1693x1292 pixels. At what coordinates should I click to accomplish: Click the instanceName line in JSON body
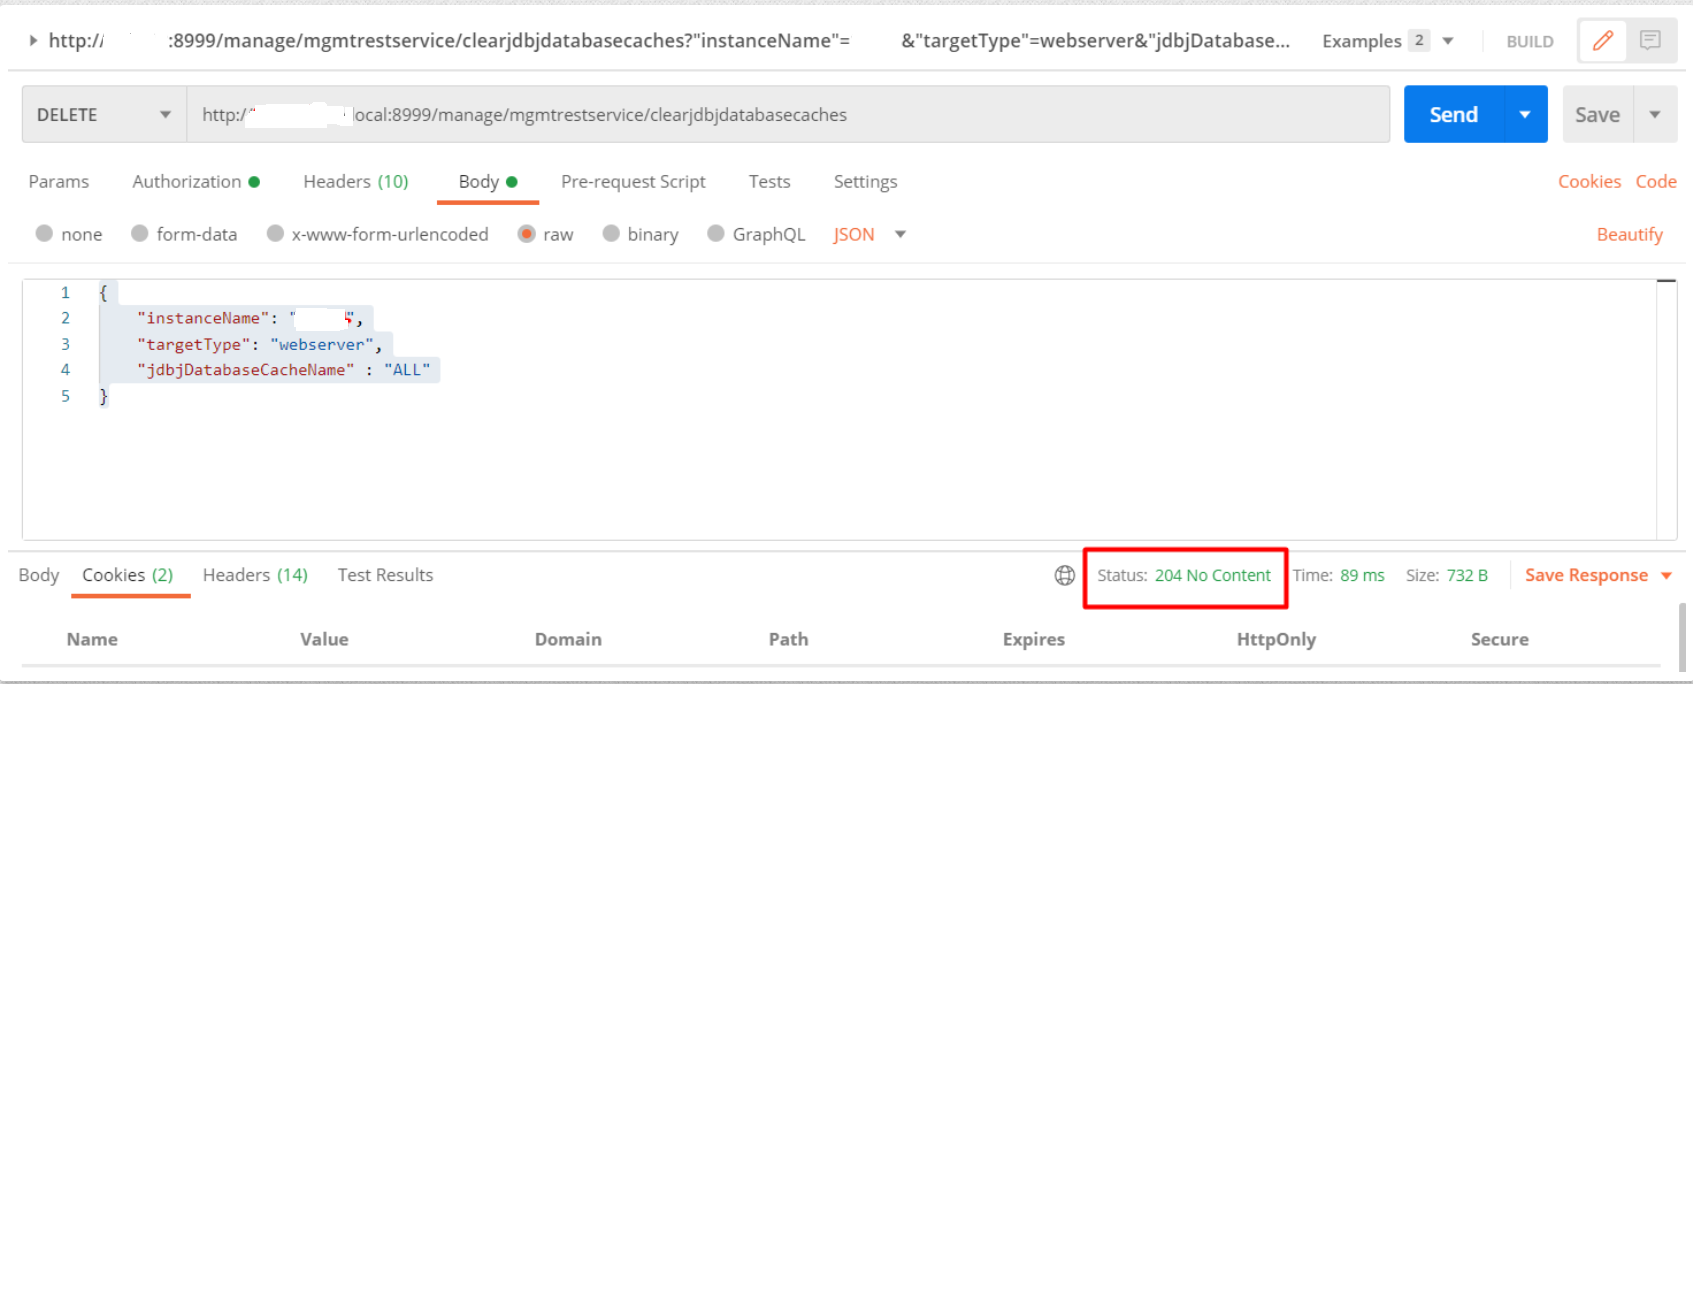tap(249, 318)
